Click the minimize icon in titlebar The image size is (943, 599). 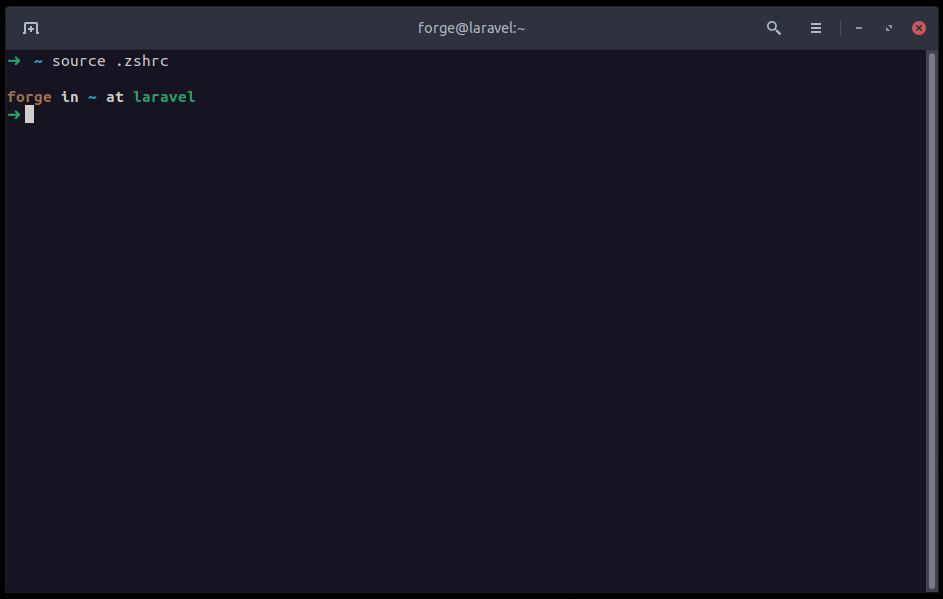(858, 28)
